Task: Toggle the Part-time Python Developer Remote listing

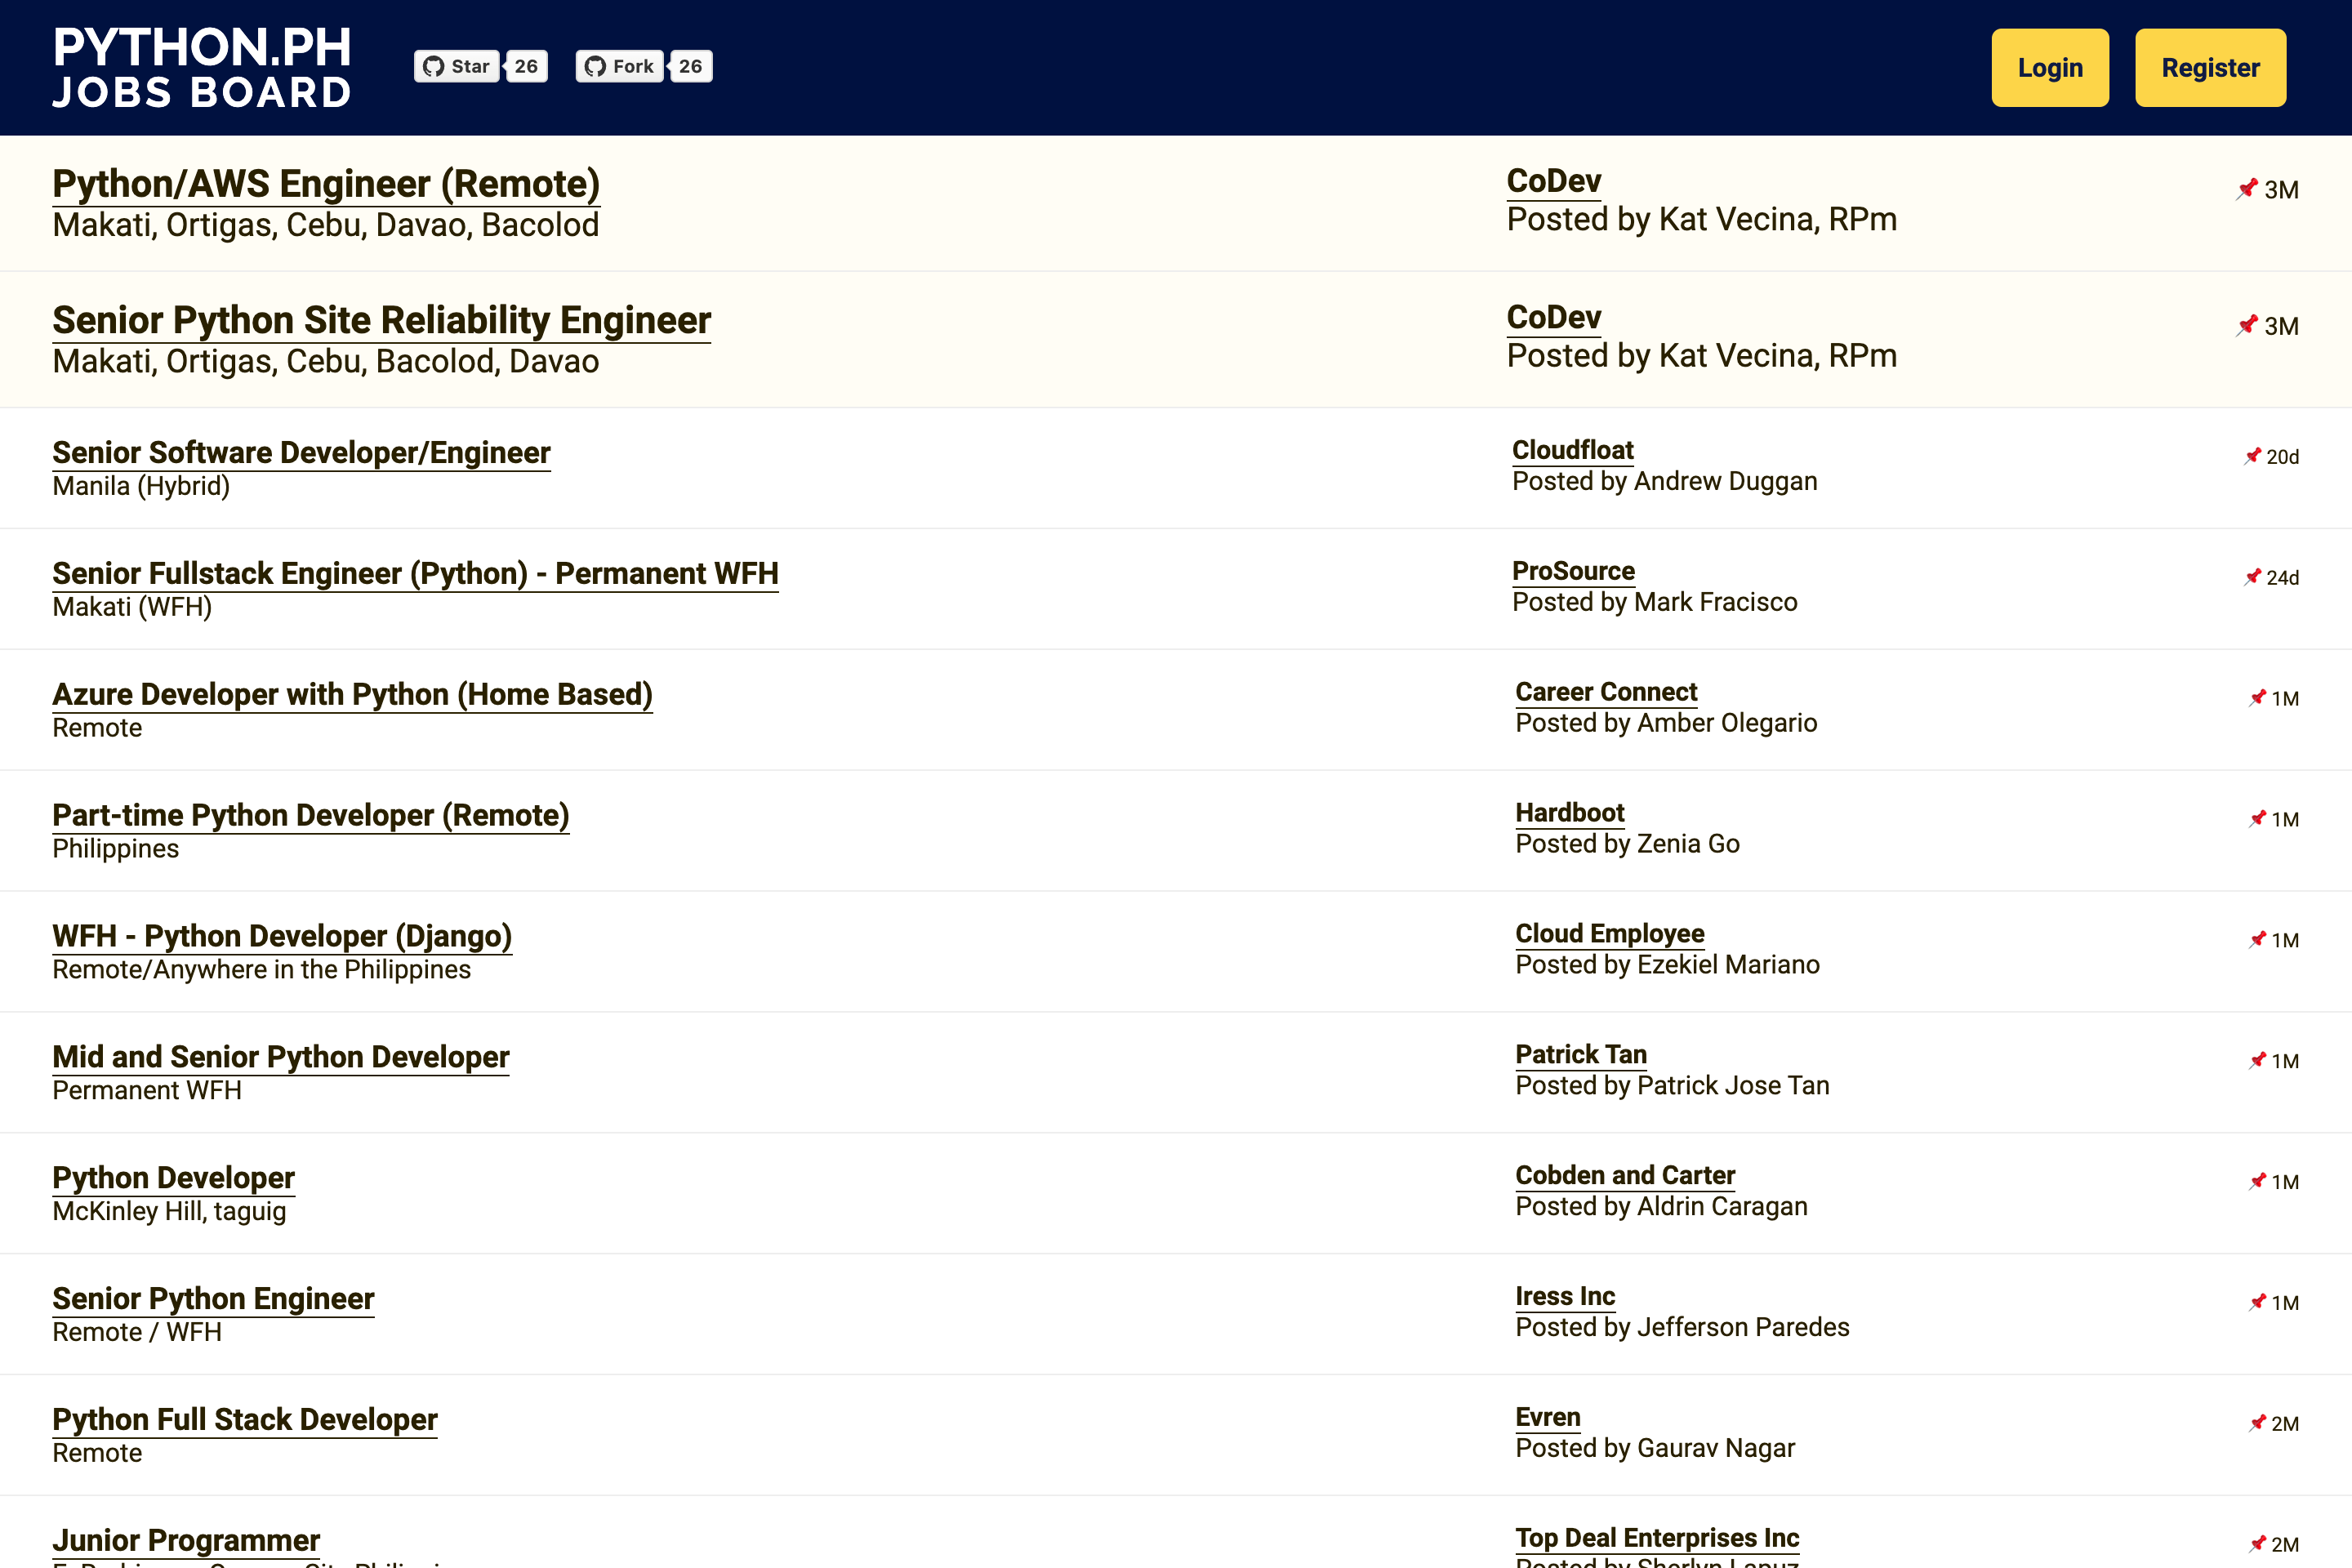Action: [310, 813]
